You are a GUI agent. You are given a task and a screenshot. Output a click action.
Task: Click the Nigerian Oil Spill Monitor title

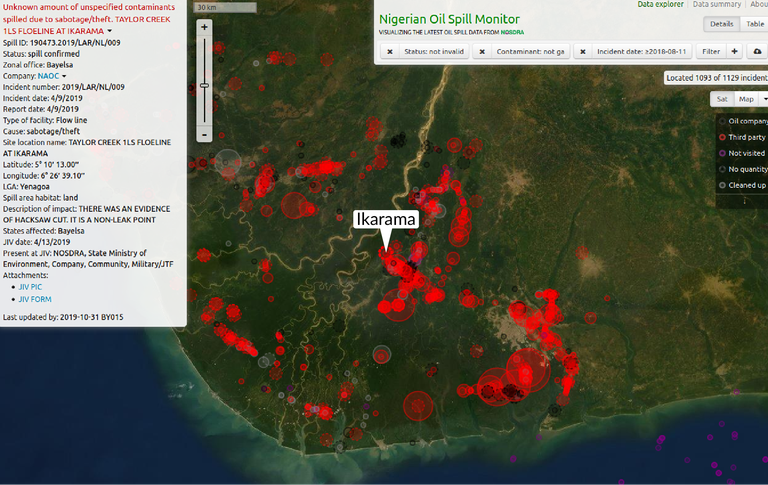(x=449, y=19)
